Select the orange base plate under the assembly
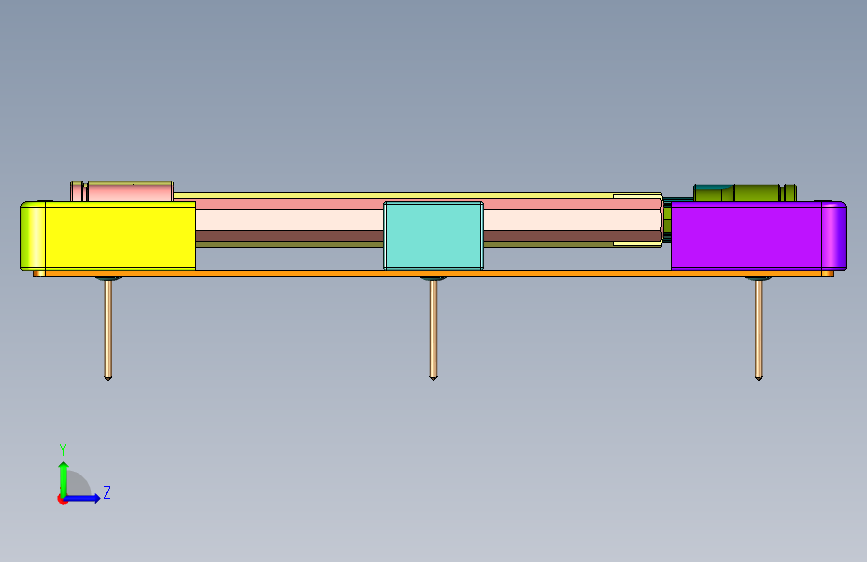This screenshot has width=867, height=562. [x=434, y=273]
